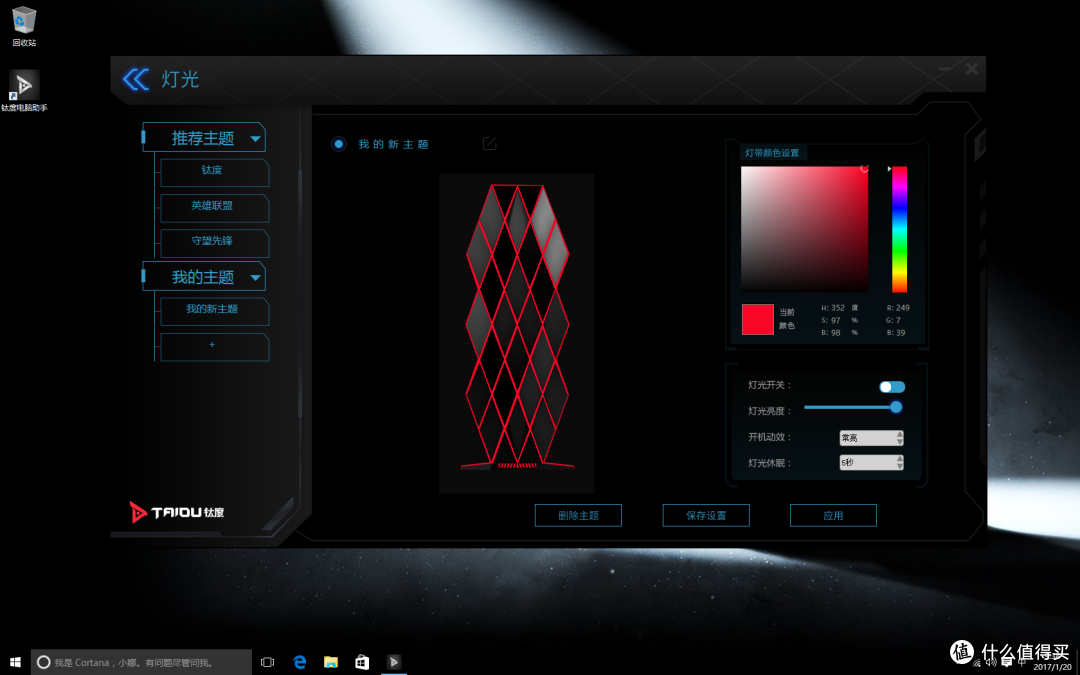Click the PC case preview image
Image resolution: width=1080 pixels, height=675 pixels.
pos(517,333)
